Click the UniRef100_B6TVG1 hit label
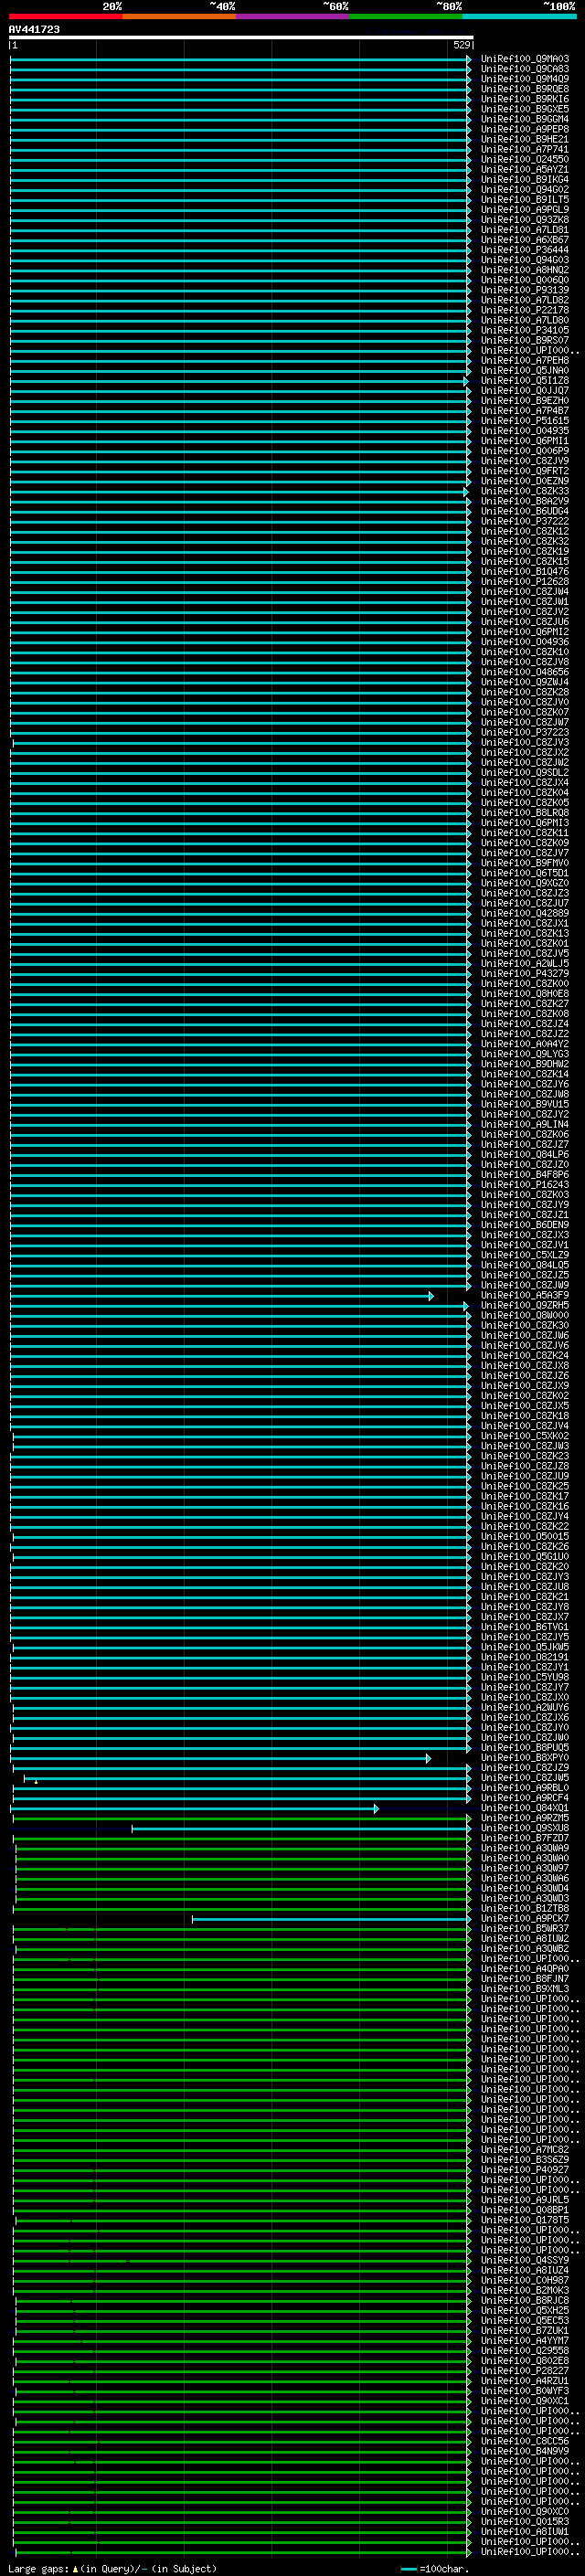Viewport: 585px width, 2576px height. [525, 1627]
